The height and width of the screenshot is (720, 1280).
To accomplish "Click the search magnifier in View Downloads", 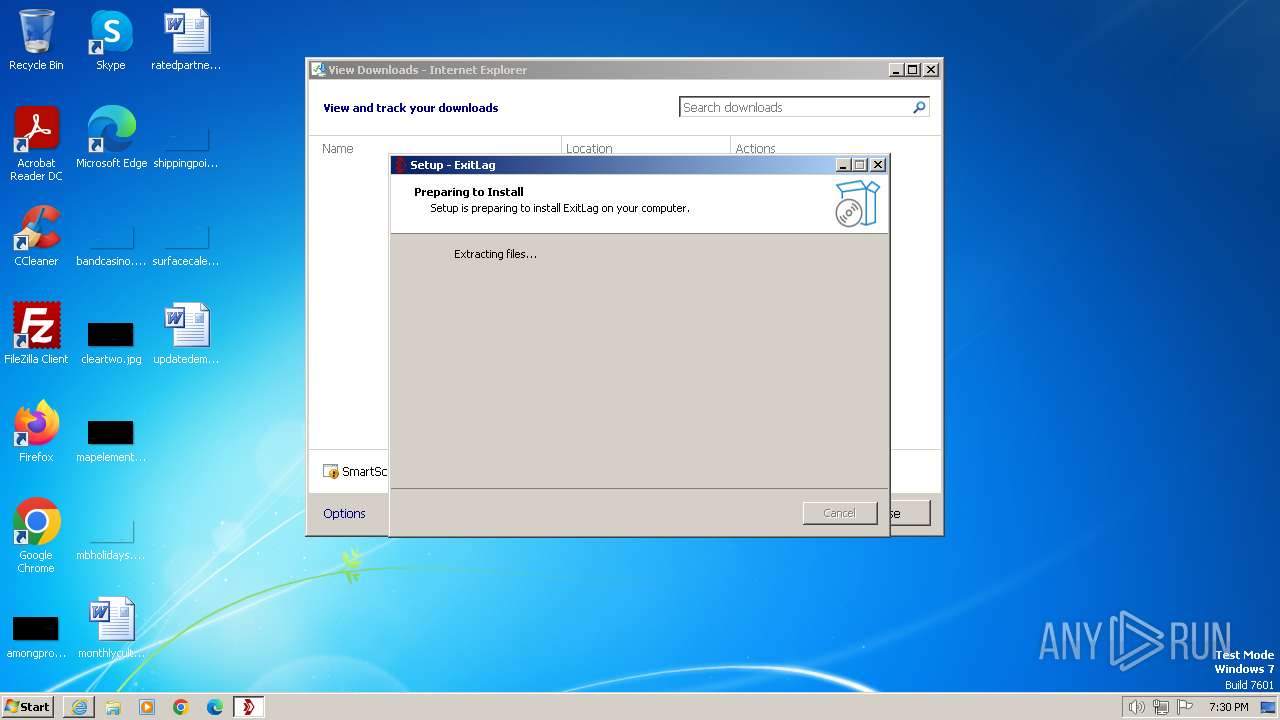I will click(x=919, y=107).
